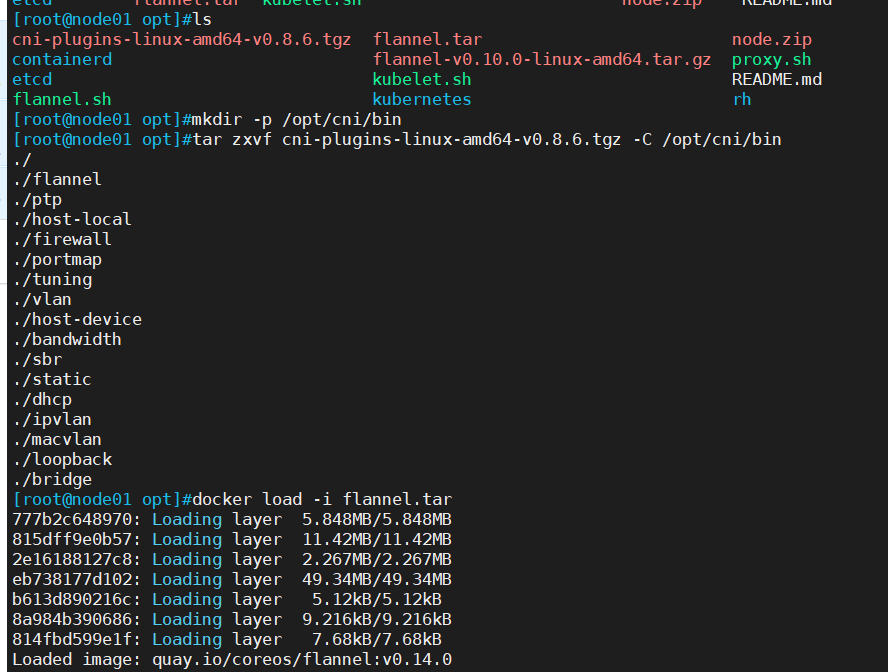Image resolution: width=888 pixels, height=672 pixels.
Task: Click the ./host-local extracted entry
Action: click(x=72, y=220)
